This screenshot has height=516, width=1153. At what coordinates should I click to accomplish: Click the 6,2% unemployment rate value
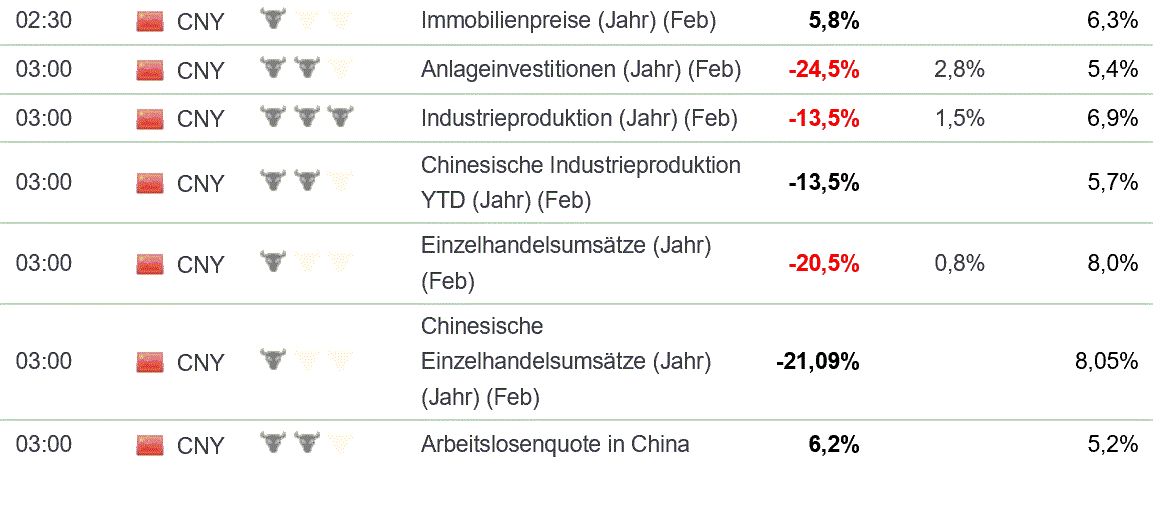coord(833,444)
